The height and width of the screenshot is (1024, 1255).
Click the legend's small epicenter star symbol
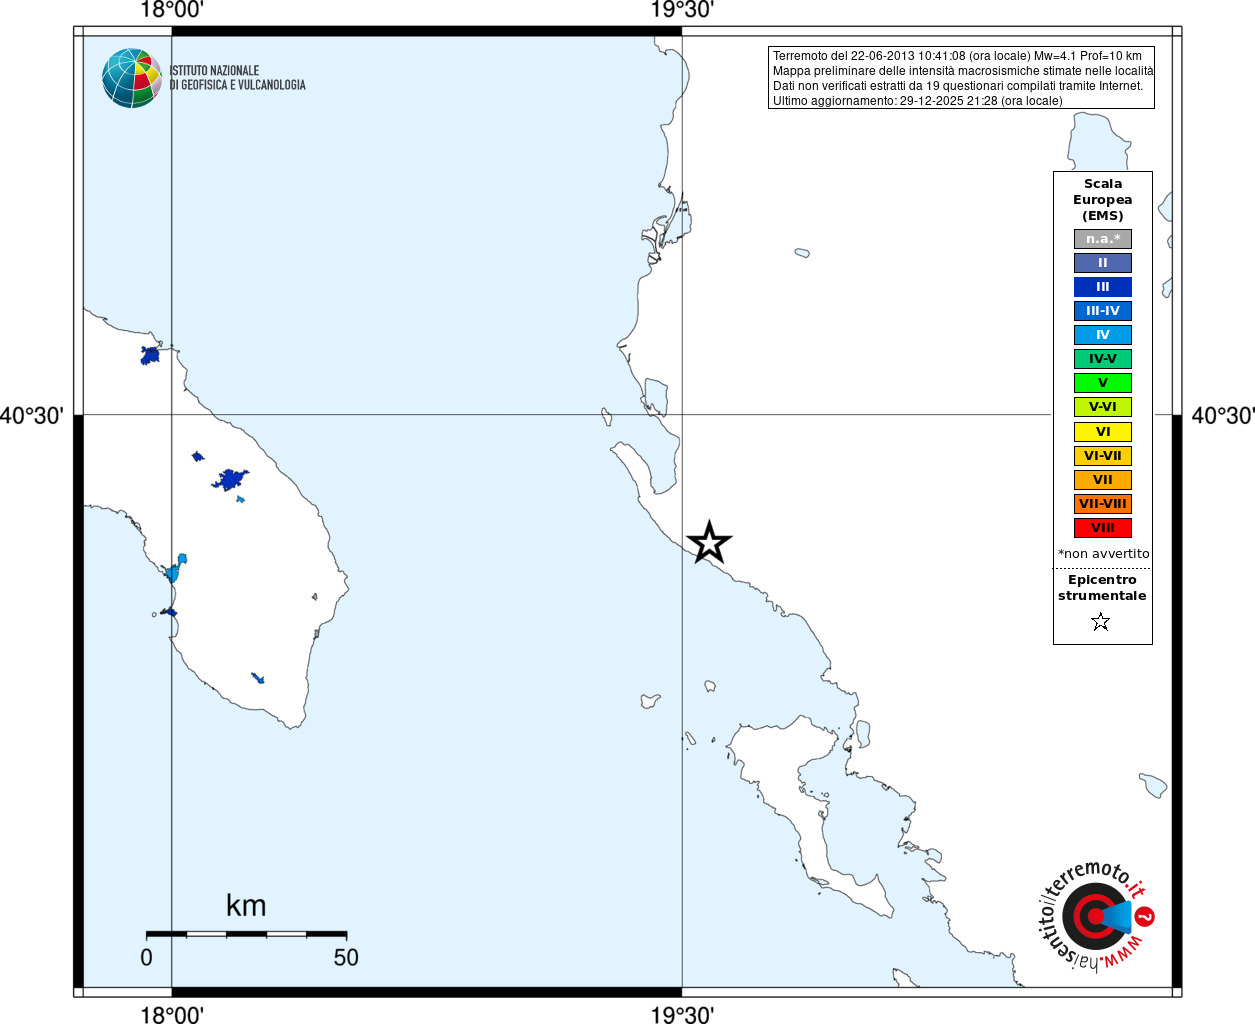point(1101,622)
